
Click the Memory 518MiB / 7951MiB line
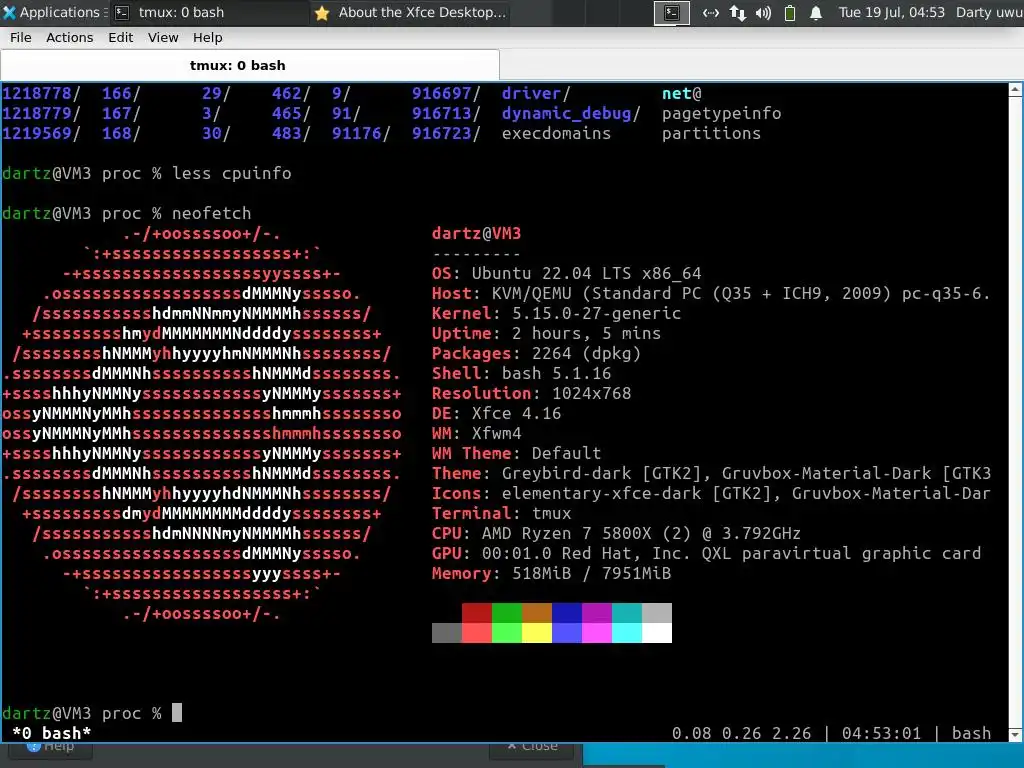pyautogui.click(x=552, y=573)
